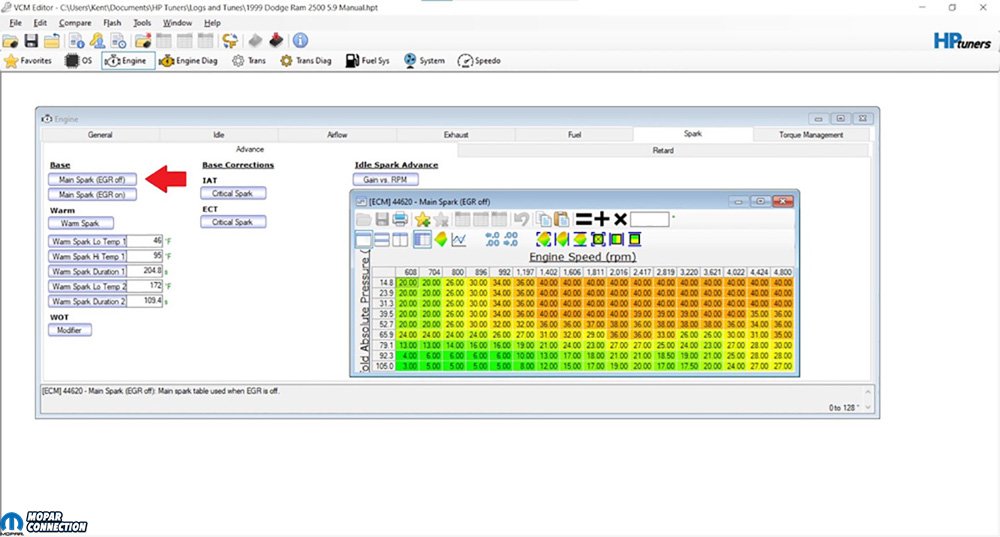This screenshot has height=537, width=1000.
Task: Click the multiply operator icon
Action: 620,219
